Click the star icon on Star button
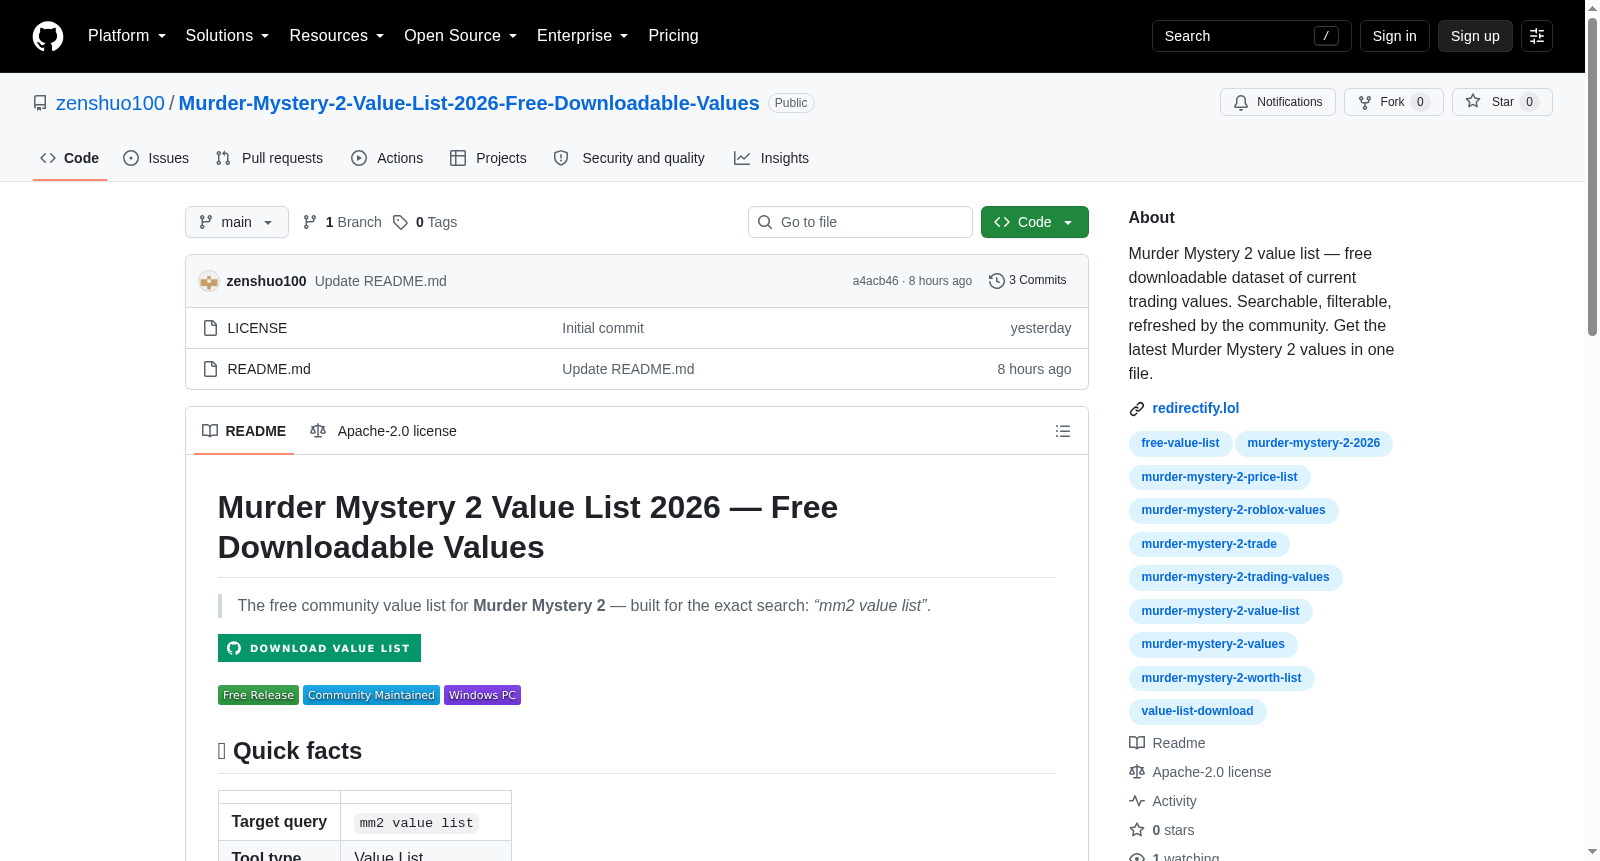This screenshot has height=861, width=1600. 1473,101
